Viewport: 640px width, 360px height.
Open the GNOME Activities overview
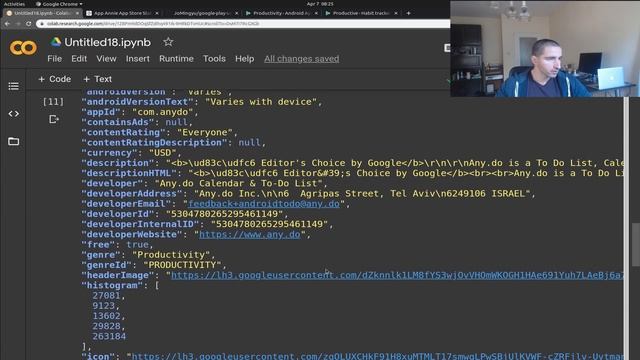(x=14, y=4)
